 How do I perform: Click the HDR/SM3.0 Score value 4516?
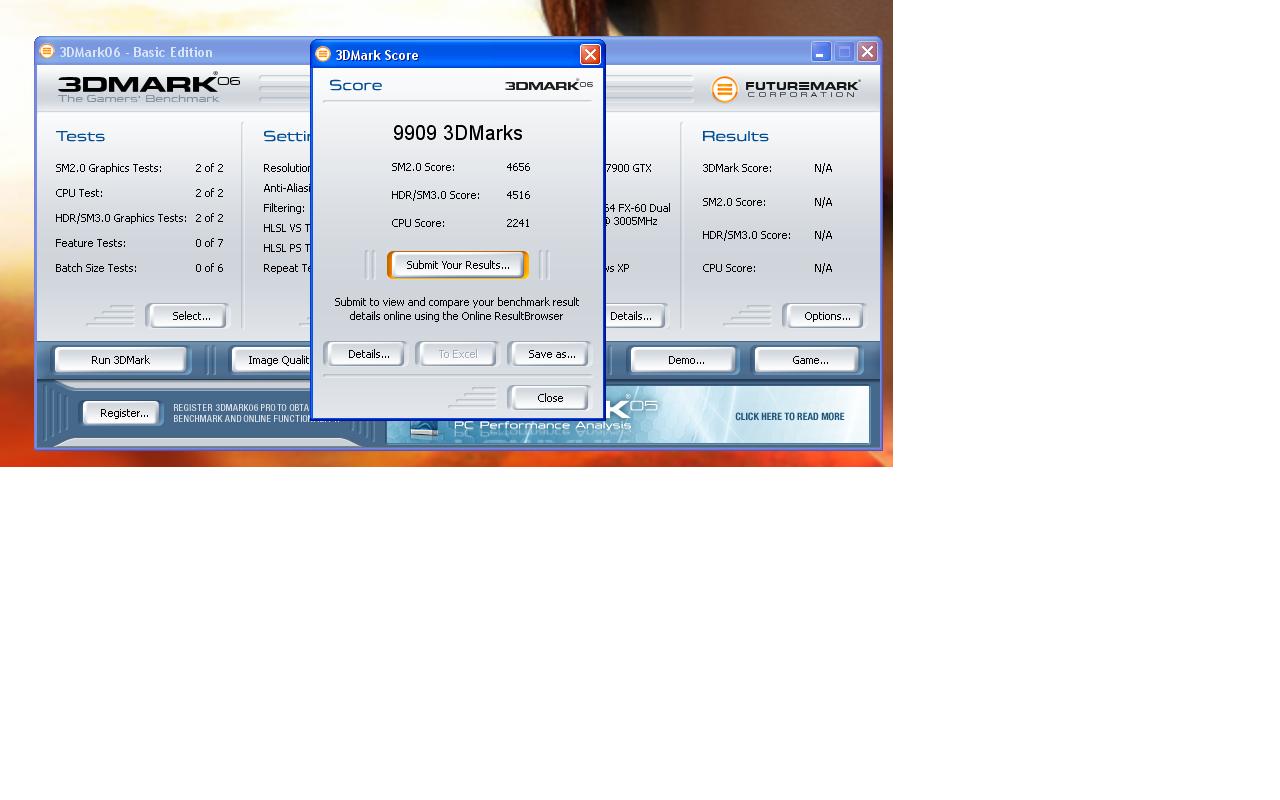tap(518, 196)
